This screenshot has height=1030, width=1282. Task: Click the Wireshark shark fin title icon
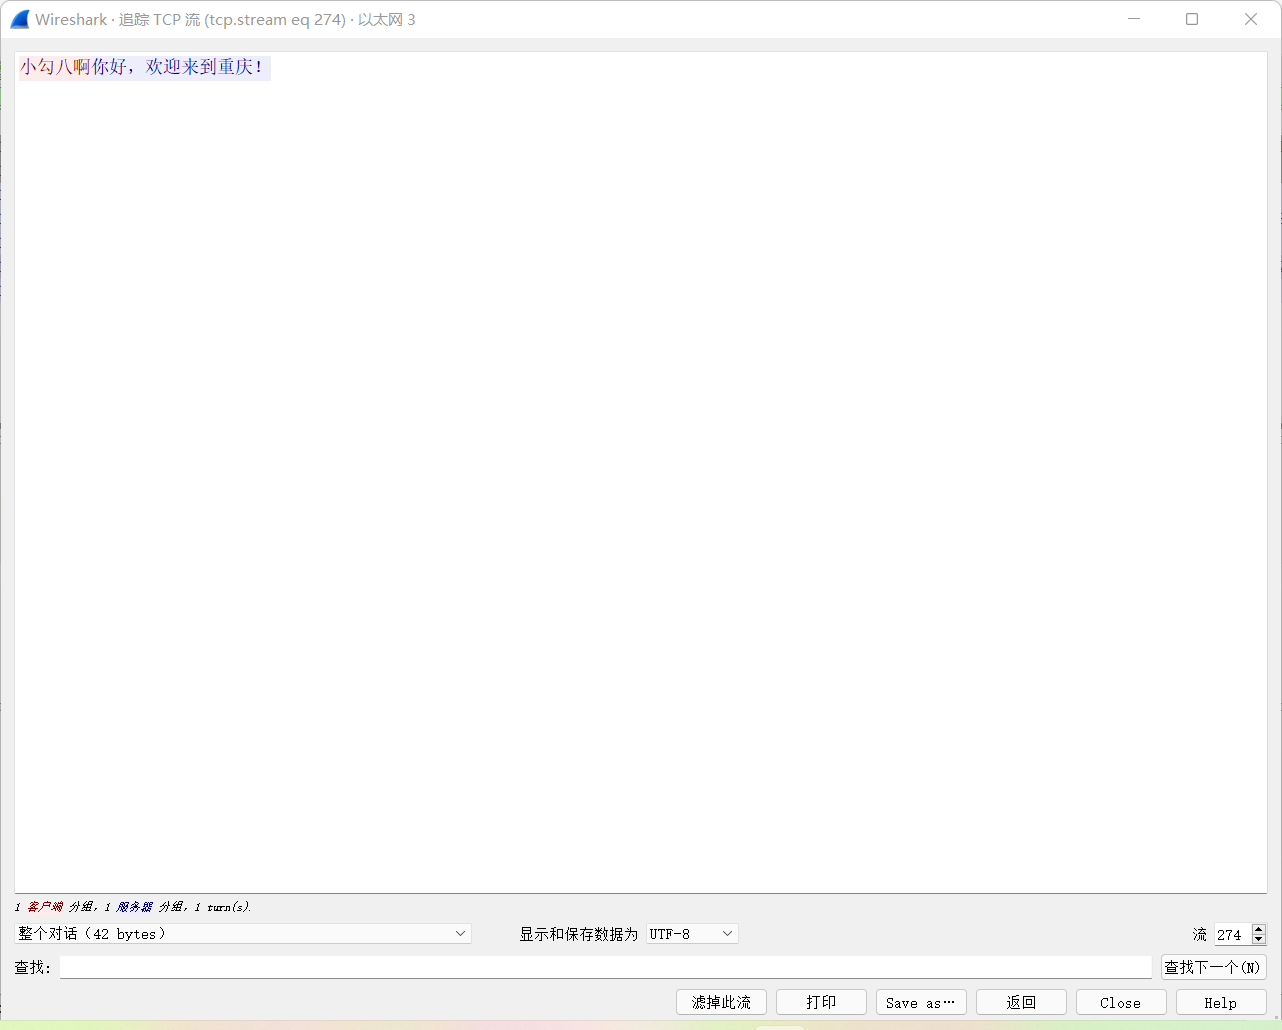20,19
